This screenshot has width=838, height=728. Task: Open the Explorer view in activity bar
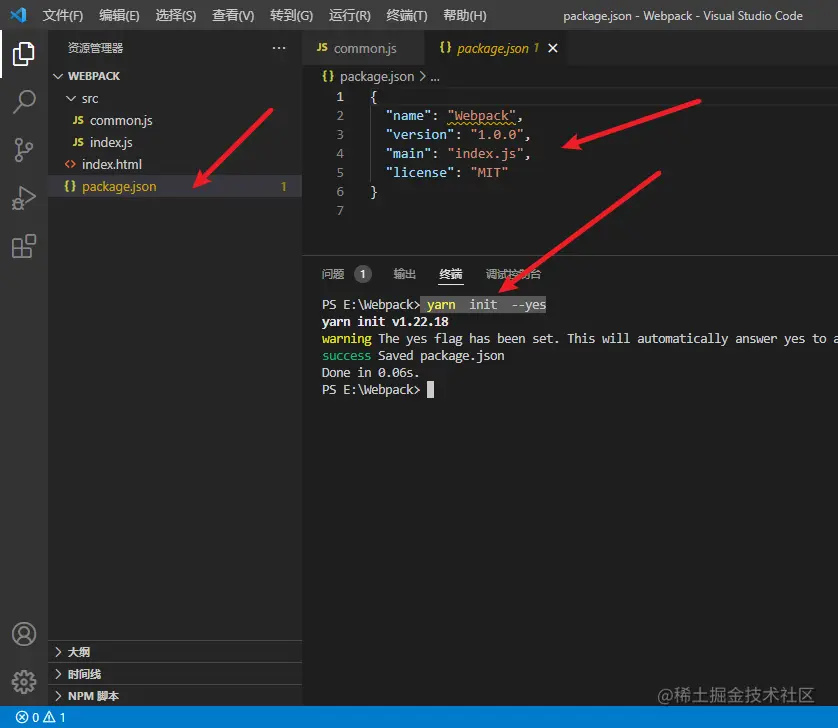[24, 54]
